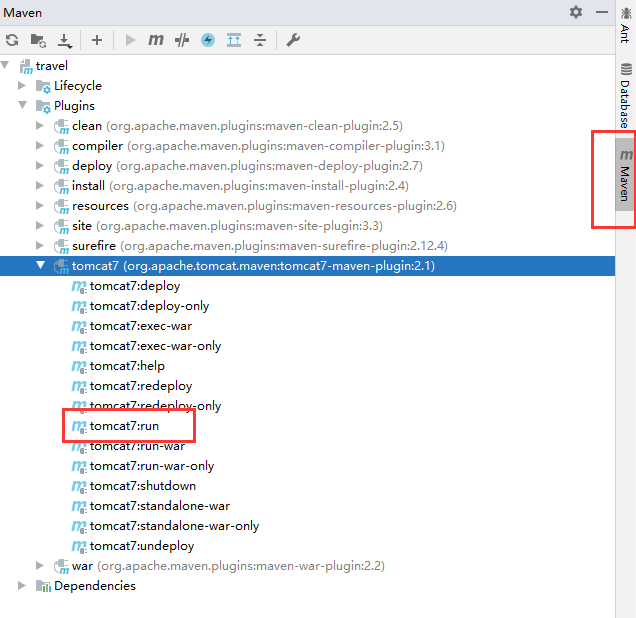This screenshot has width=636, height=618.
Task: Select the Maven side tab
Action: pyautogui.click(x=625, y=174)
